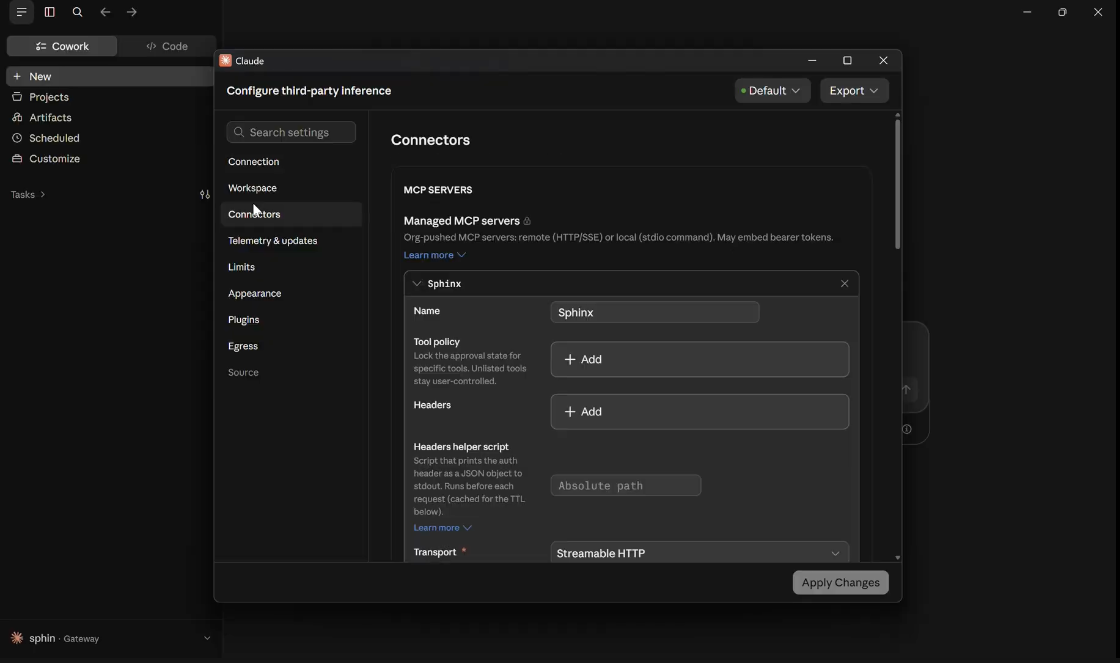Screen dimensions: 1120x663
Task: Add a Tool policy entry
Action: coord(699,359)
